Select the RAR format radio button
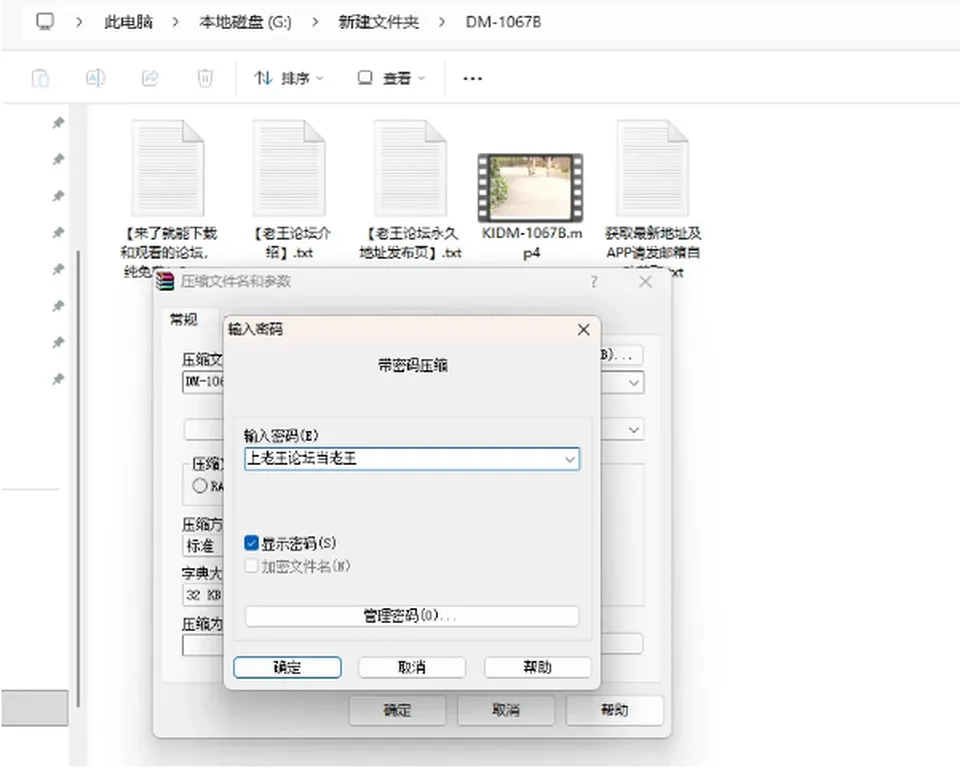The image size is (960, 768). click(x=200, y=486)
